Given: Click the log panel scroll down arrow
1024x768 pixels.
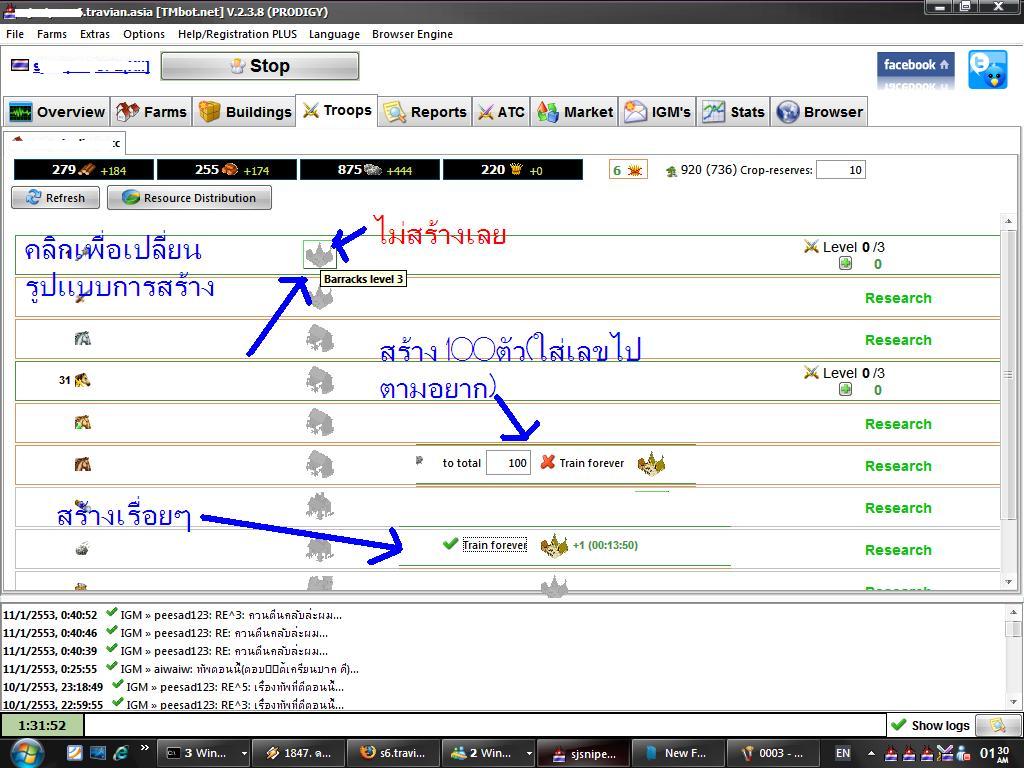Looking at the screenshot, I should (1013, 702).
